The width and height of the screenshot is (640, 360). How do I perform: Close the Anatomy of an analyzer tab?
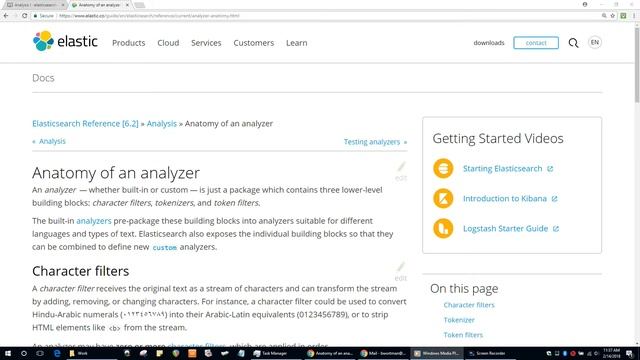point(127,5)
